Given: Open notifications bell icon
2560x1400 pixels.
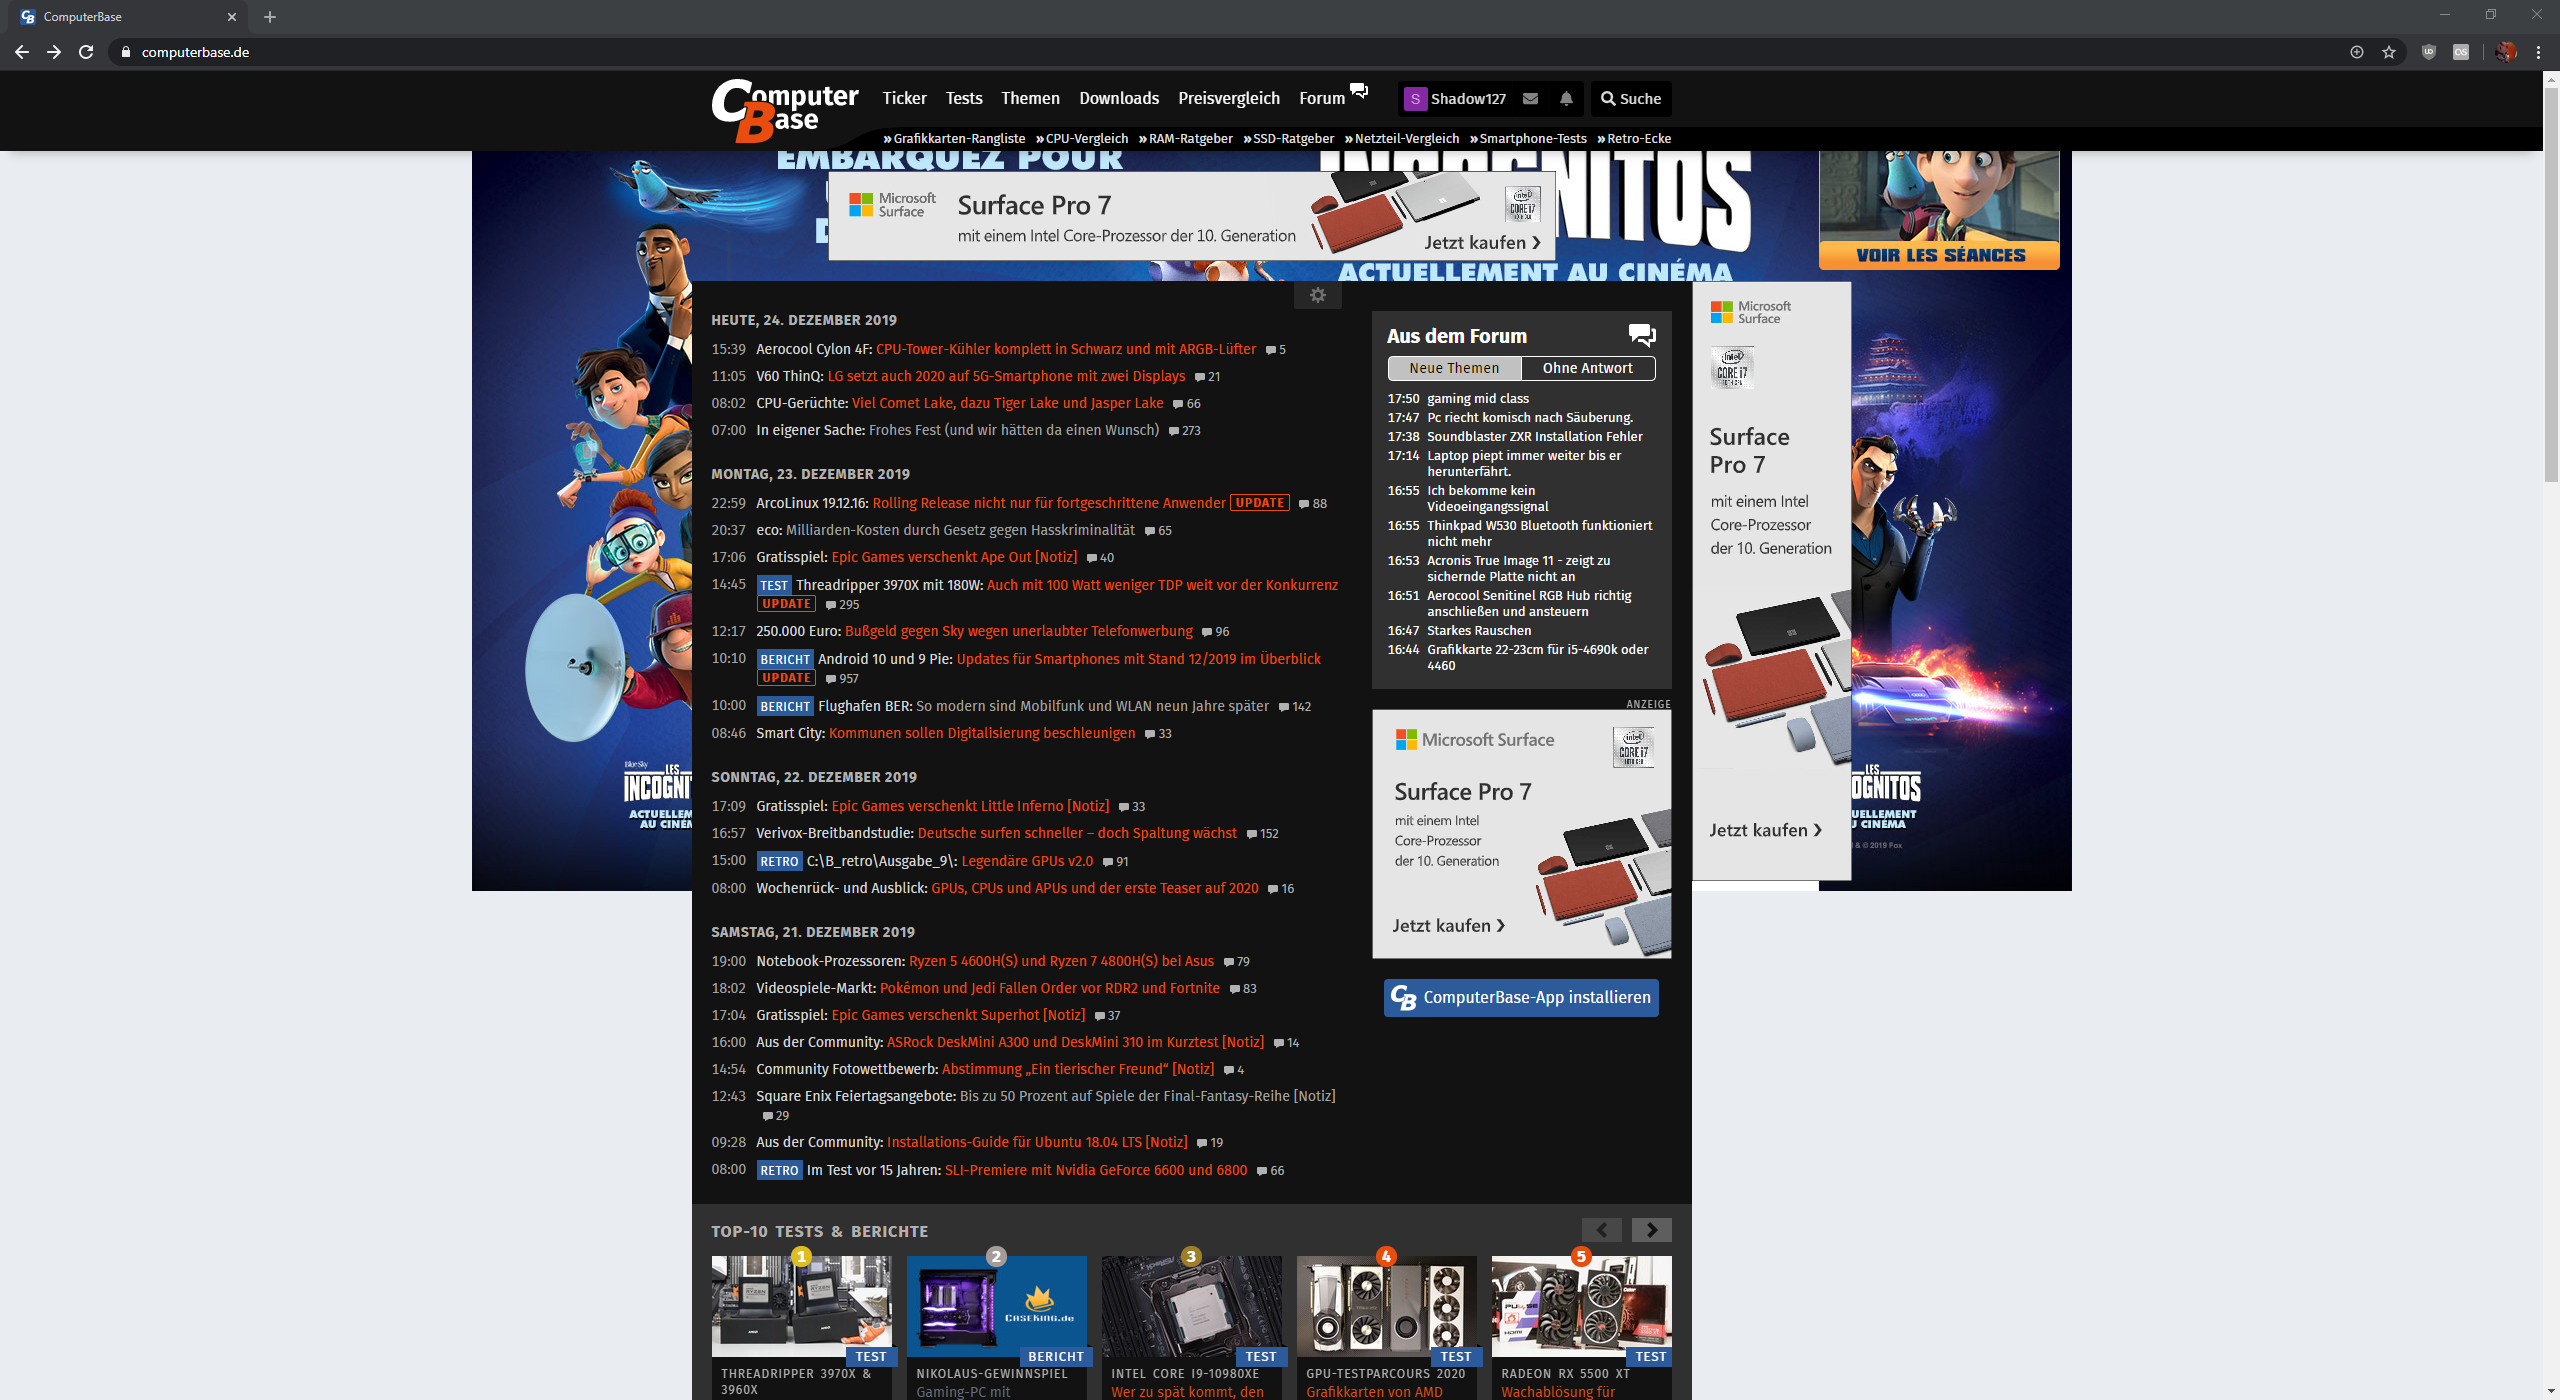Looking at the screenshot, I should pyautogui.click(x=1566, y=98).
